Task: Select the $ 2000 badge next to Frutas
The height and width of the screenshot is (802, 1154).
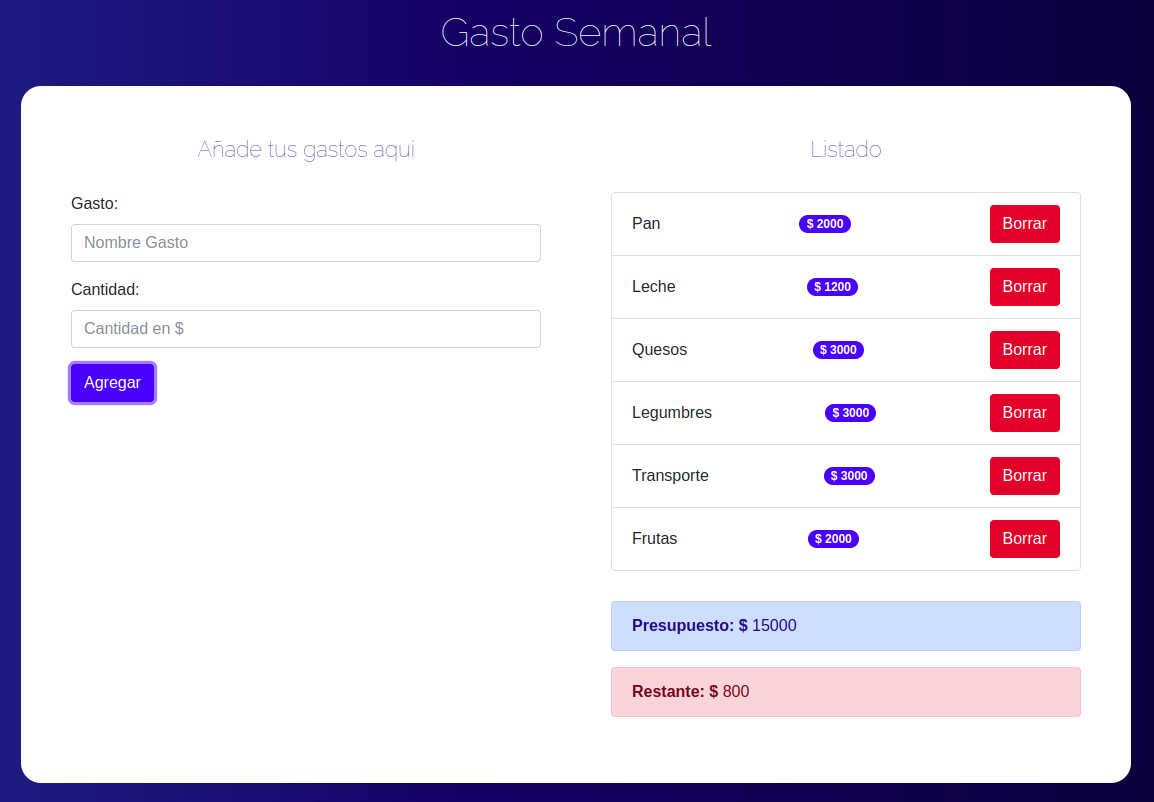Action: coord(833,539)
